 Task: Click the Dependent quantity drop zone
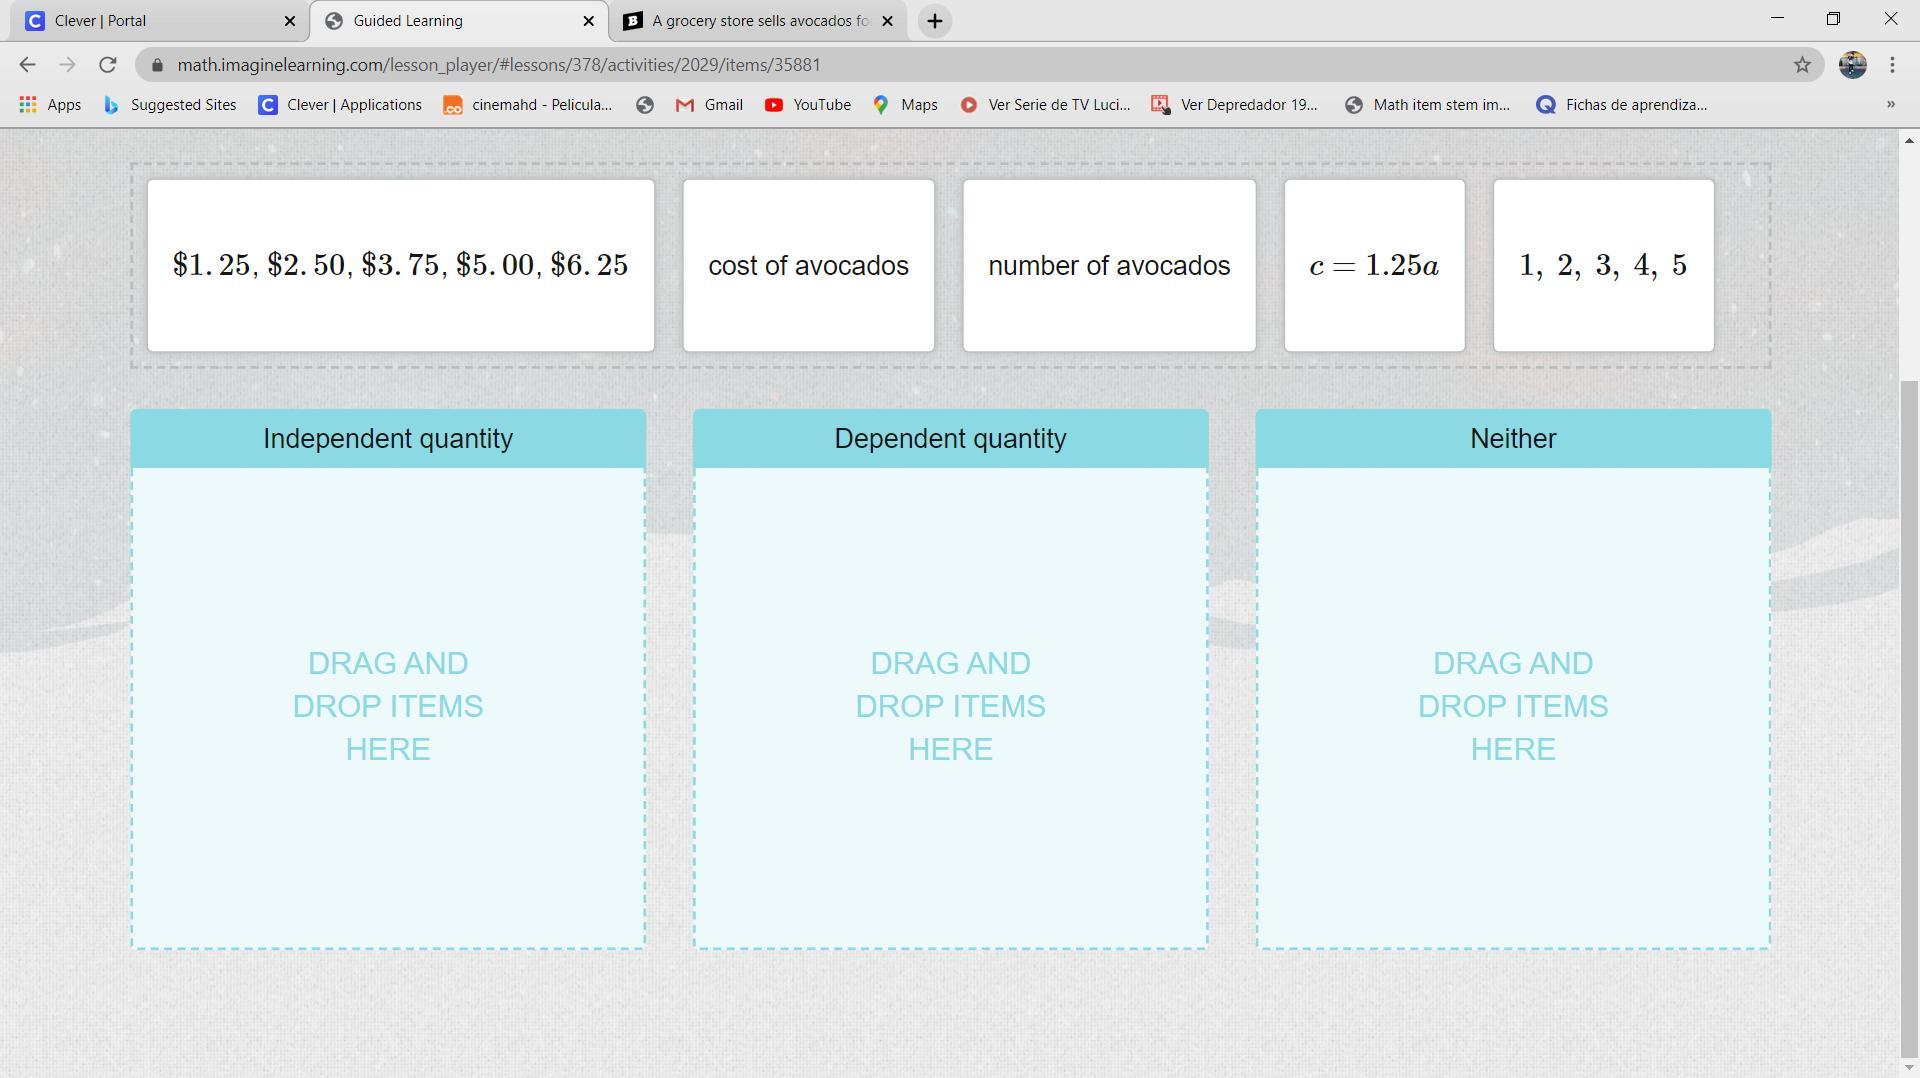[x=951, y=708]
